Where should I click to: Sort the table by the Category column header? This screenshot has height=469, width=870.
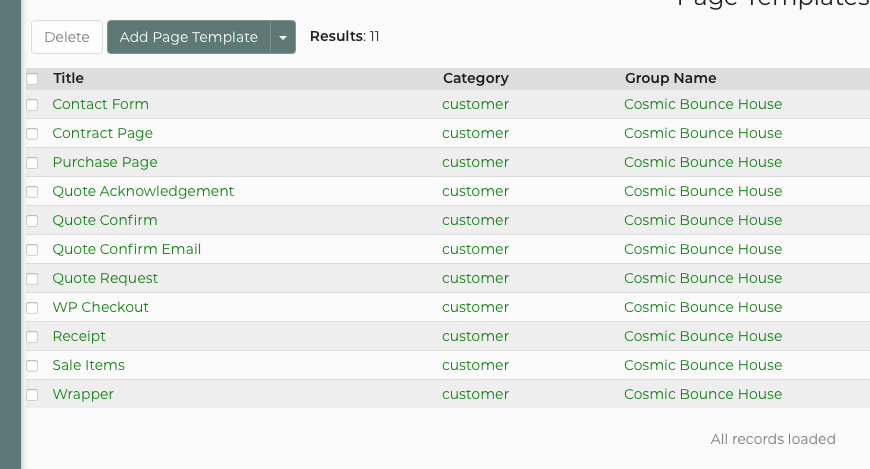click(x=475, y=78)
